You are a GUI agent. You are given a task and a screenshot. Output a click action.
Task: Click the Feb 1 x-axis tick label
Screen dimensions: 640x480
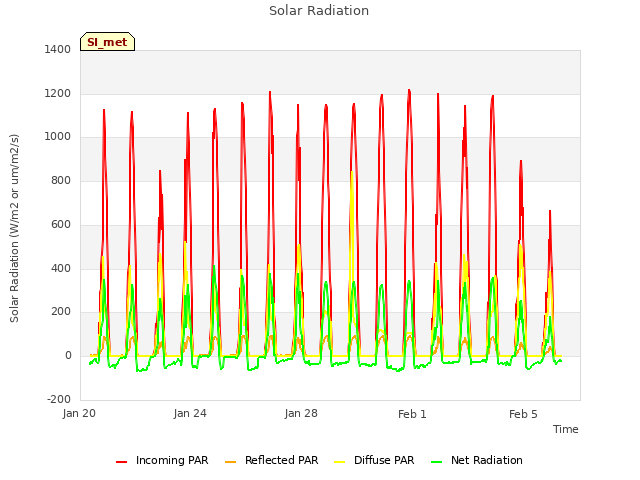pos(412,414)
